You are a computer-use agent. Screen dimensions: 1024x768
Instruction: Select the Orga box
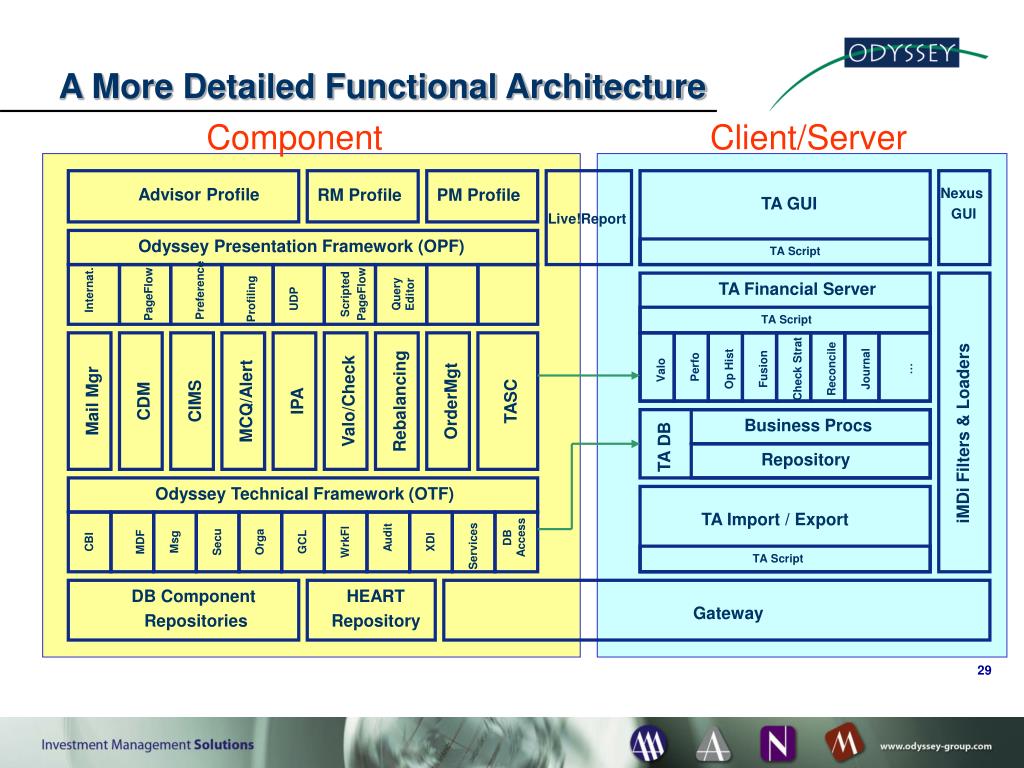[261, 542]
